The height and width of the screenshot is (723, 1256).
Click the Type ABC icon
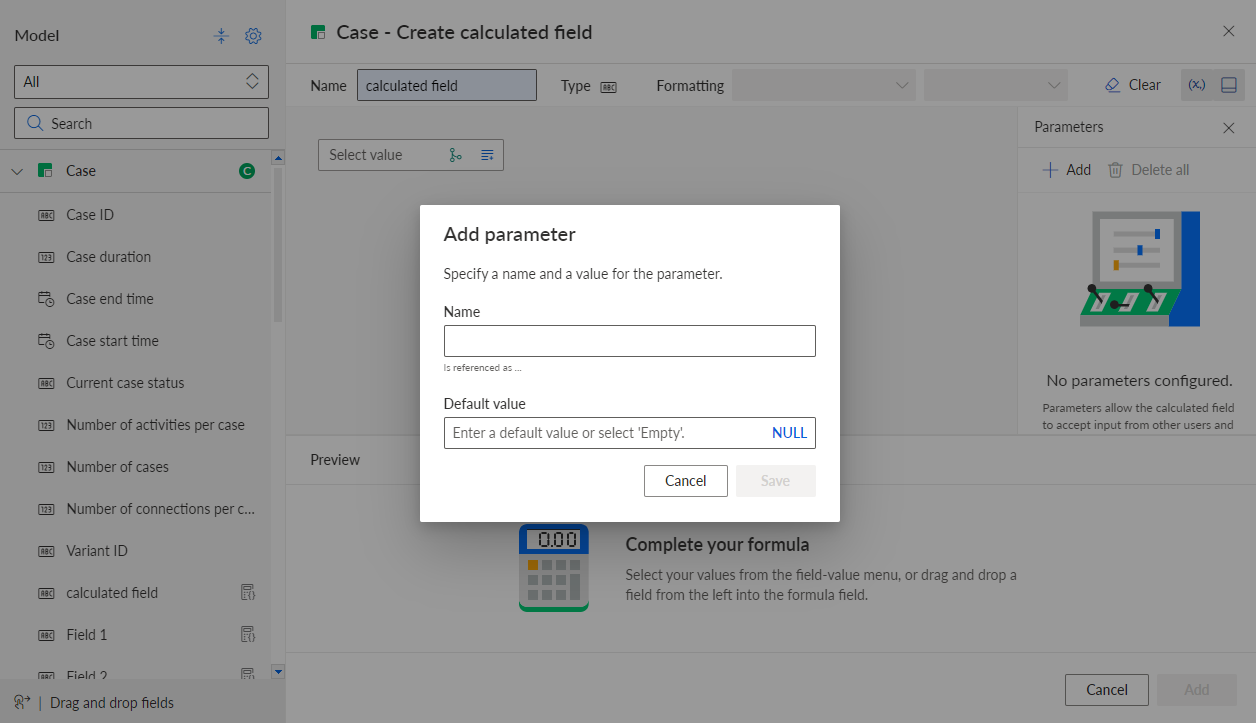[x=608, y=87]
